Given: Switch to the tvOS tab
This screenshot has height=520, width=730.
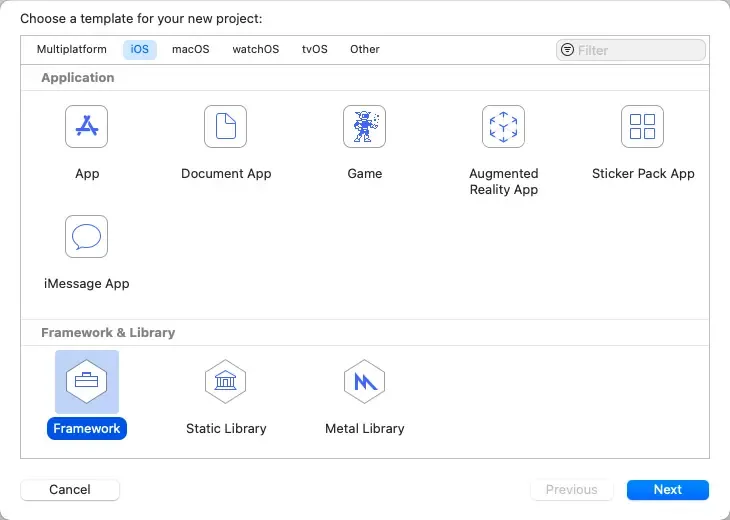Looking at the screenshot, I should click(x=315, y=49).
